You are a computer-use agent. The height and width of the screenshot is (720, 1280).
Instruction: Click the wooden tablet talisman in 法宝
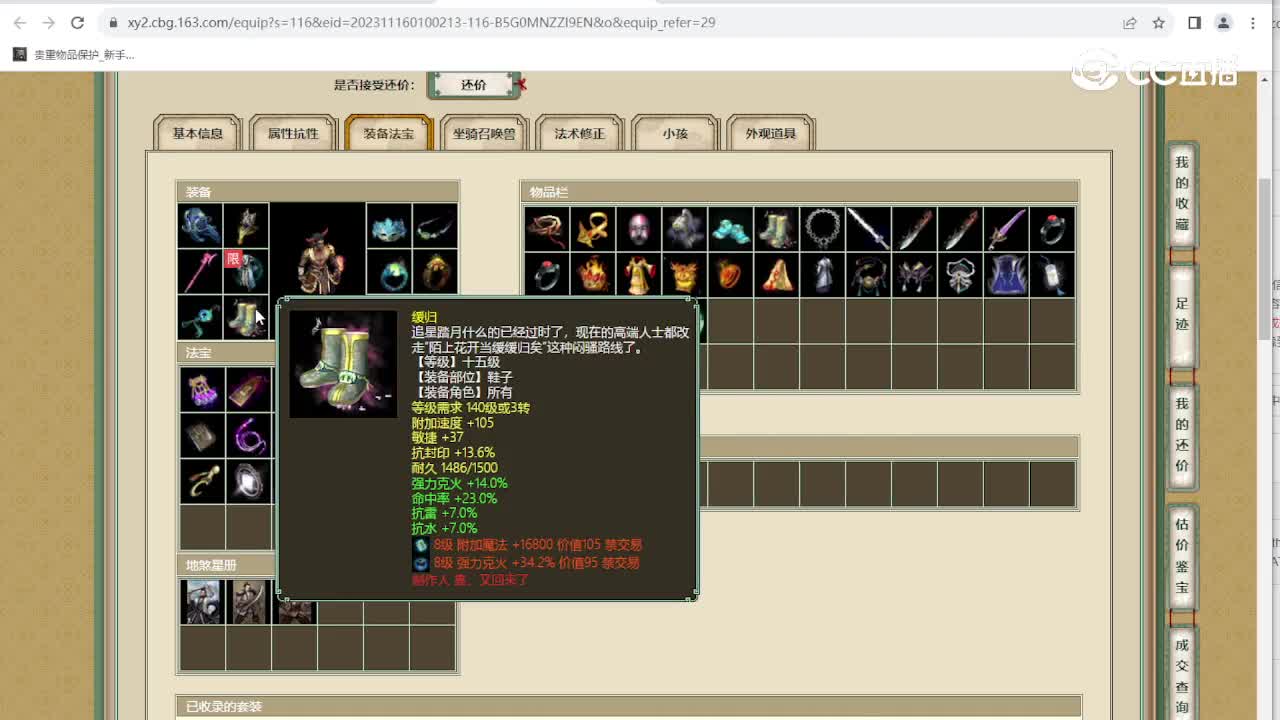[x=248, y=389]
